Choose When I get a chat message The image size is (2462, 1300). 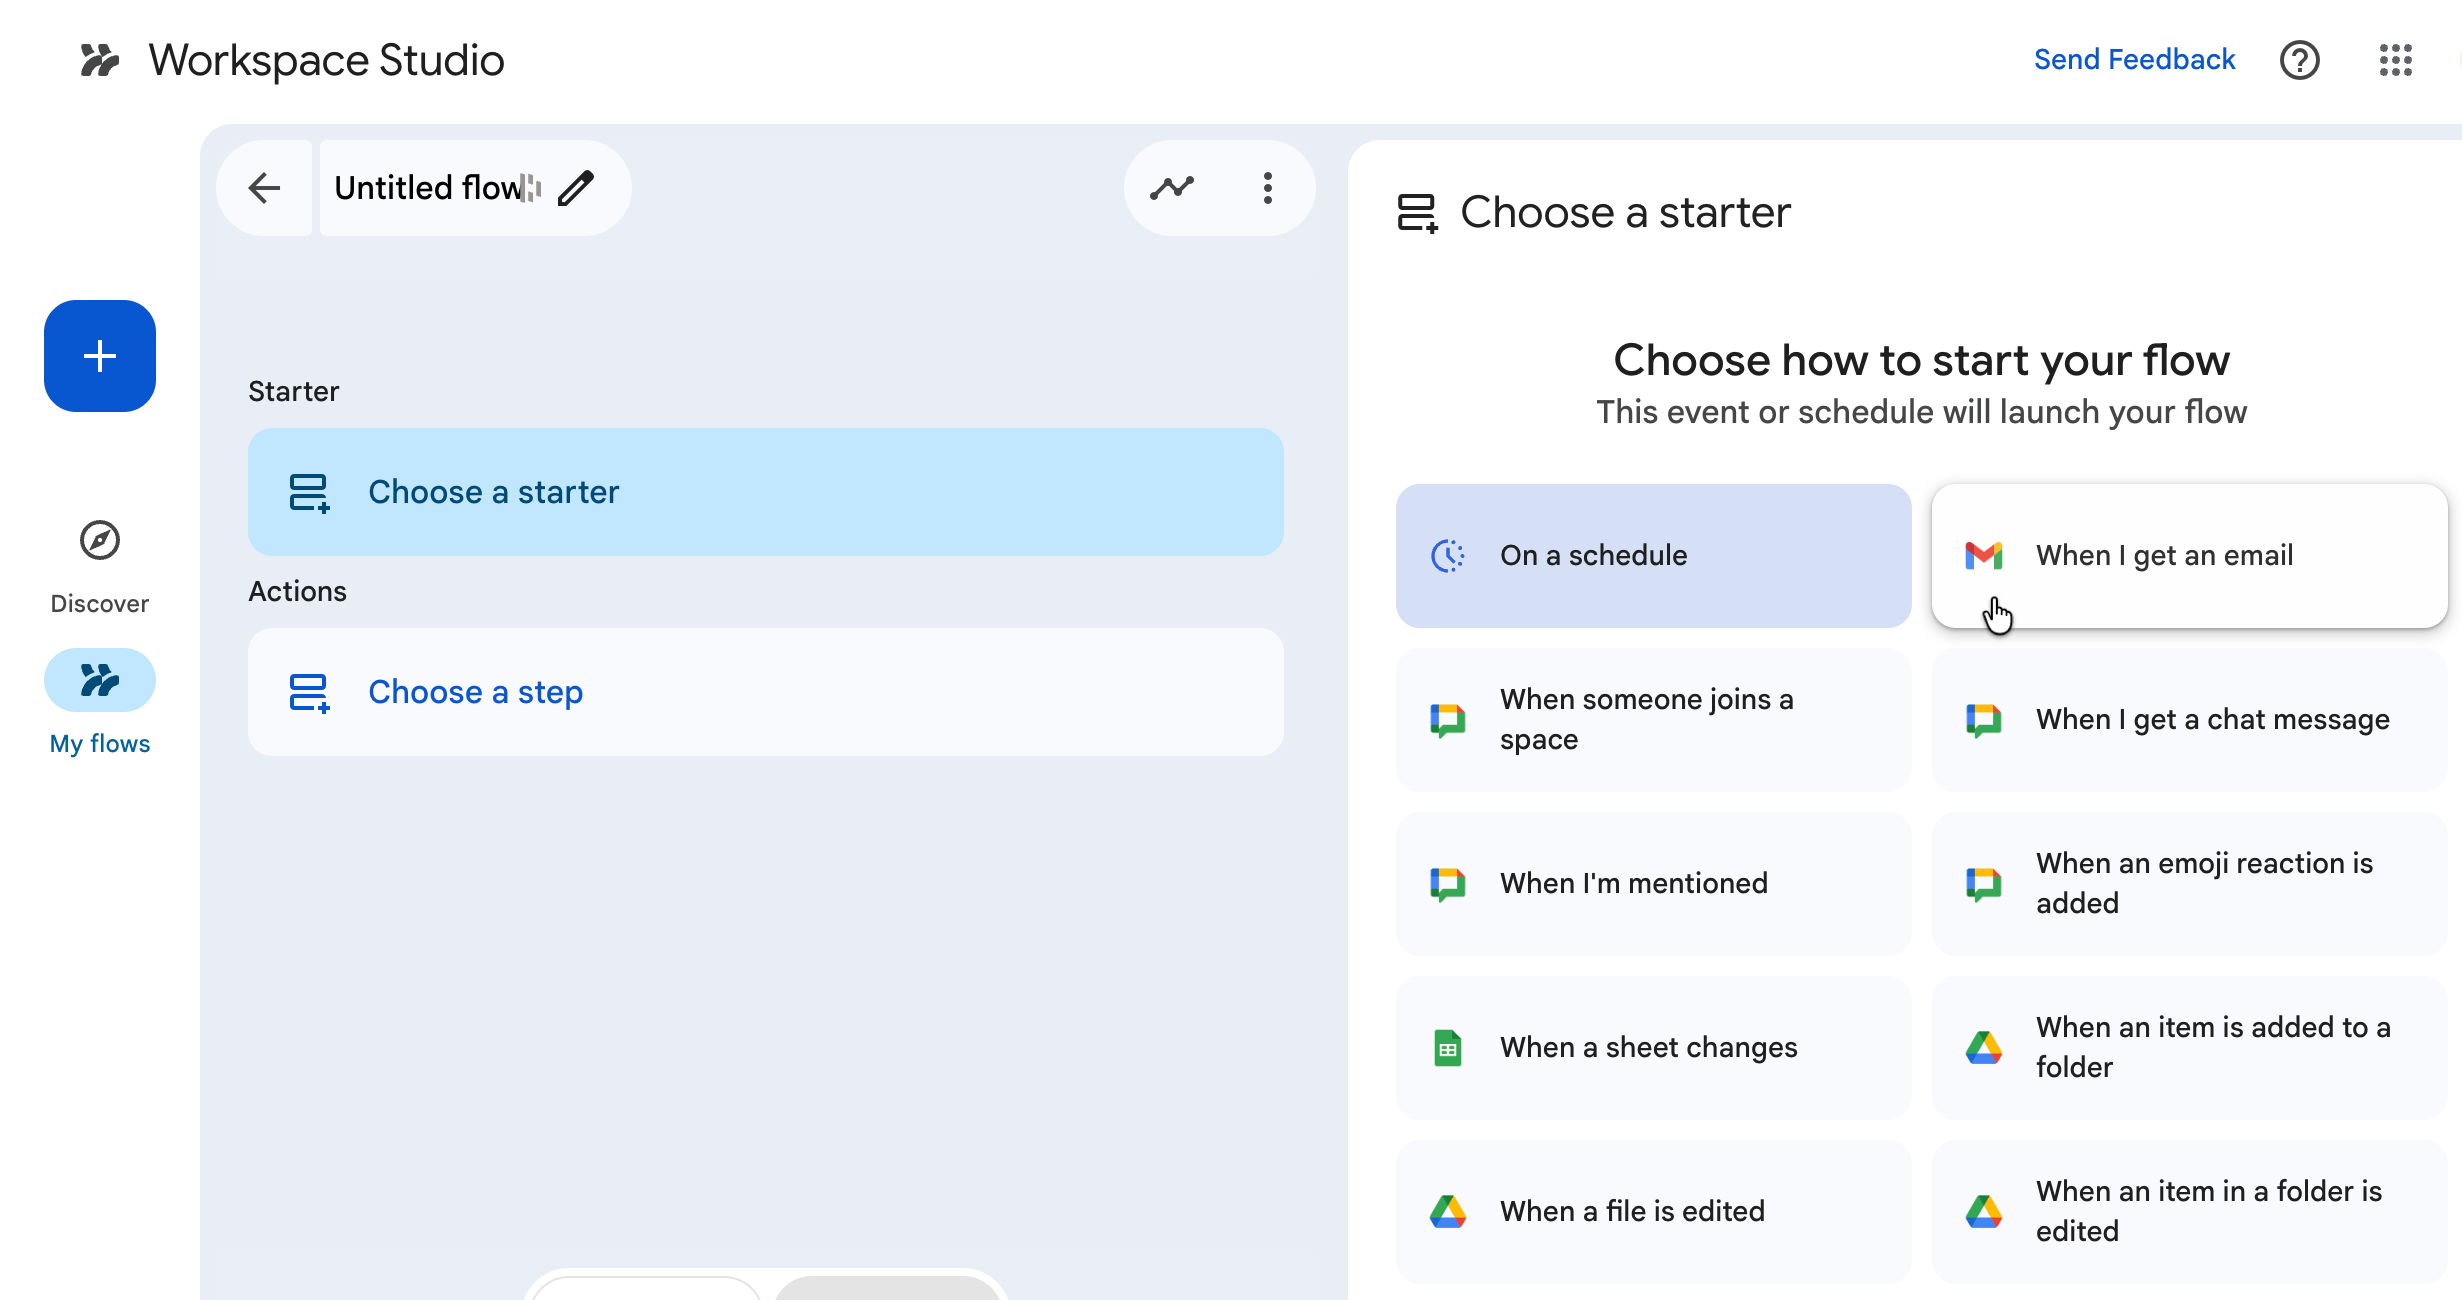coord(2188,720)
